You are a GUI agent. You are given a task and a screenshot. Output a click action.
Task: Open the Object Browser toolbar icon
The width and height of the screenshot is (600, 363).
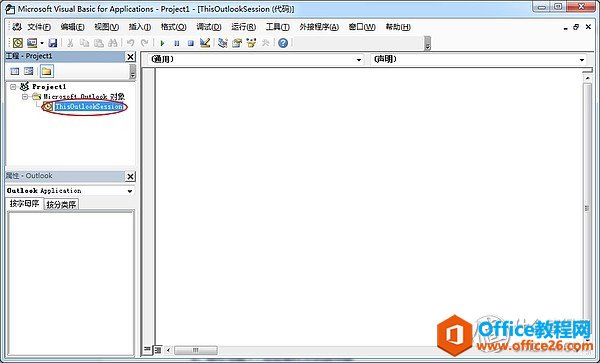click(251, 43)
